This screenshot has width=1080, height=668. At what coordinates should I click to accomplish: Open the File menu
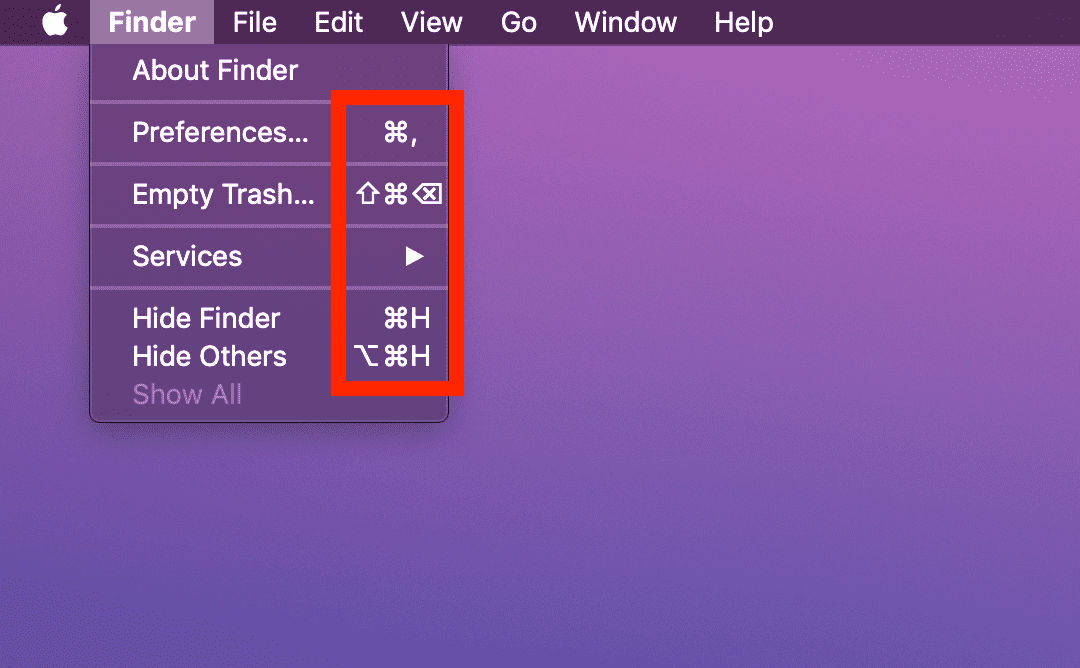[x=254, y=22]
